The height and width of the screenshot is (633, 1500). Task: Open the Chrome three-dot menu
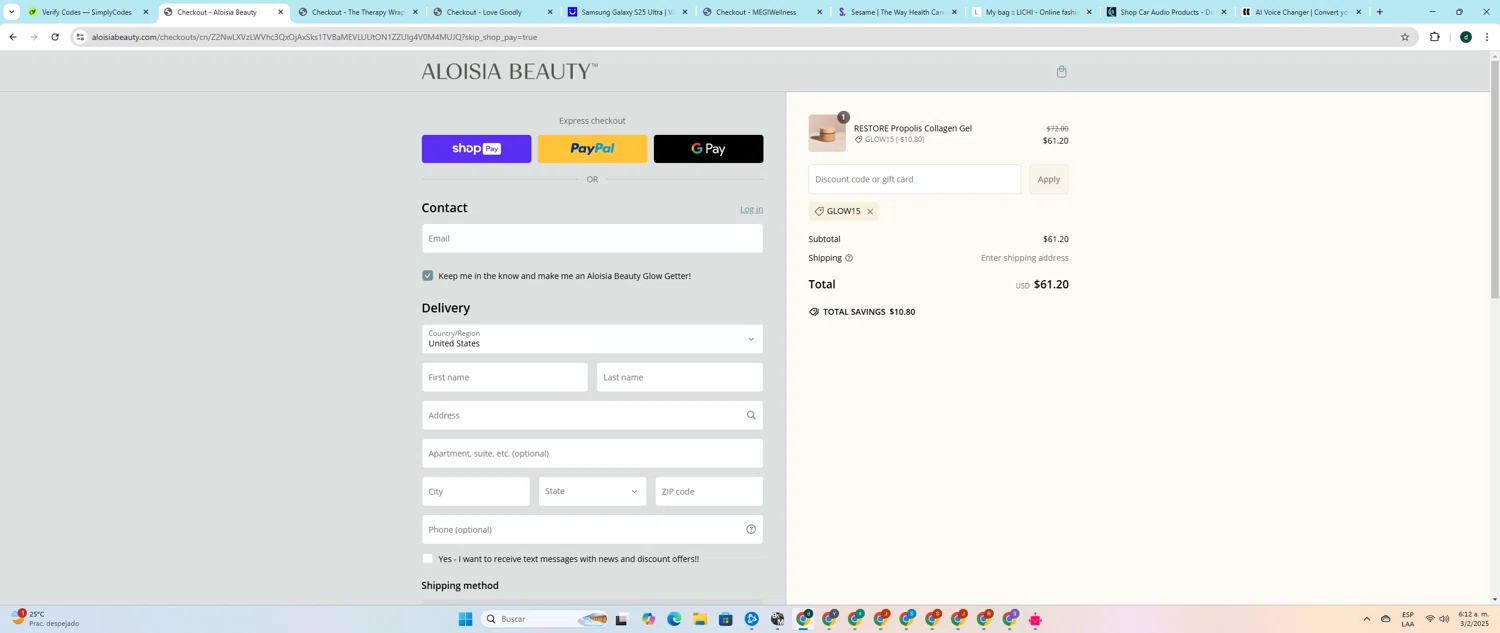pos(1487,37)
